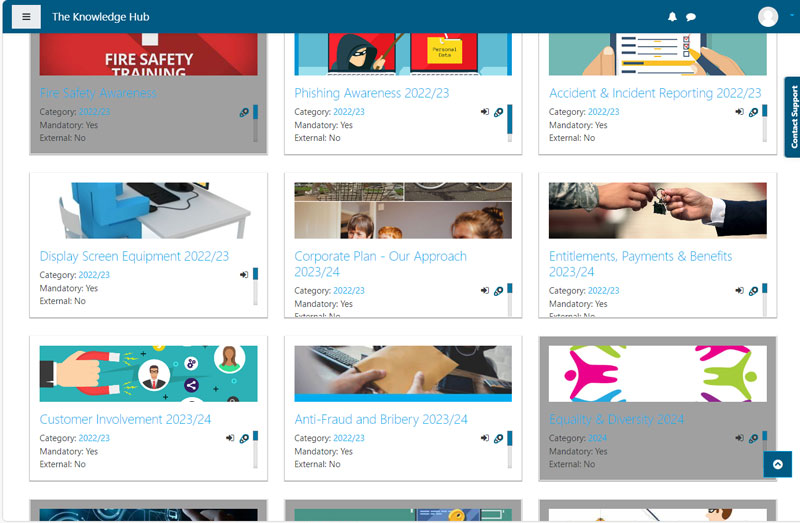Click the link icon on Anti-Fraud and Bribery
The height and width of the screenshot is (523, 800).
(x=498, y=439)
